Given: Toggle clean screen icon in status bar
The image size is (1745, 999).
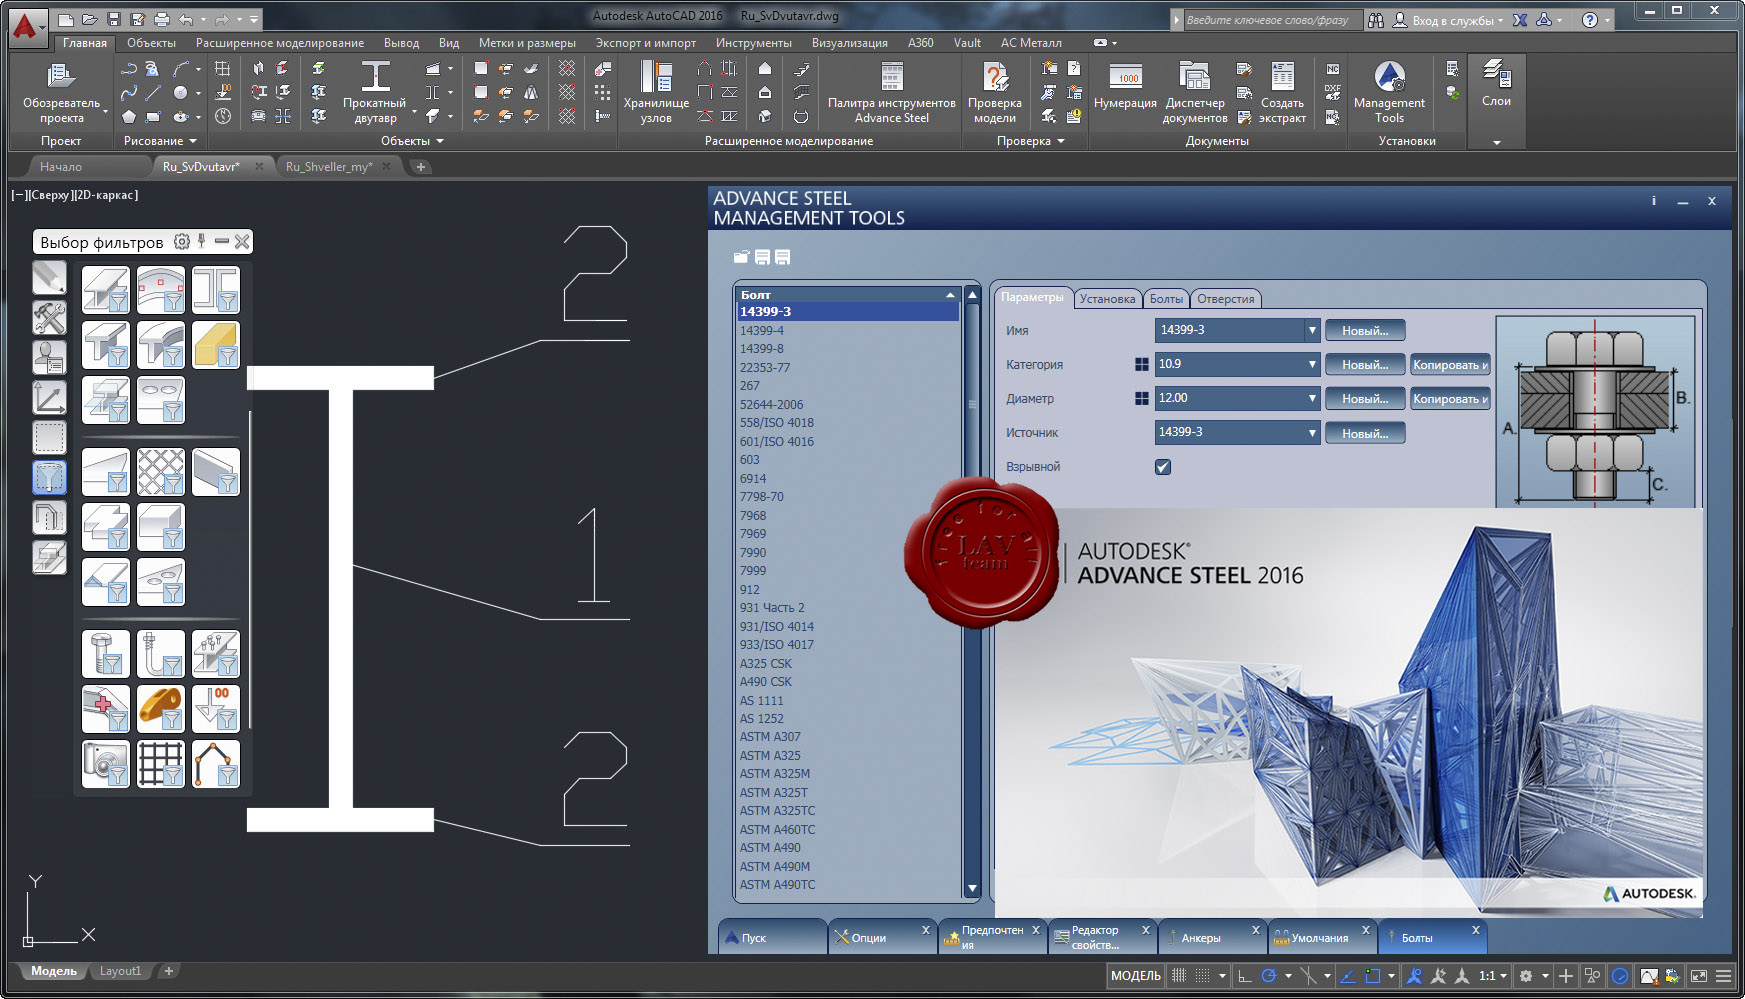Looking at the screenshot, I should pyautogui.click(x=1698, y=976).
